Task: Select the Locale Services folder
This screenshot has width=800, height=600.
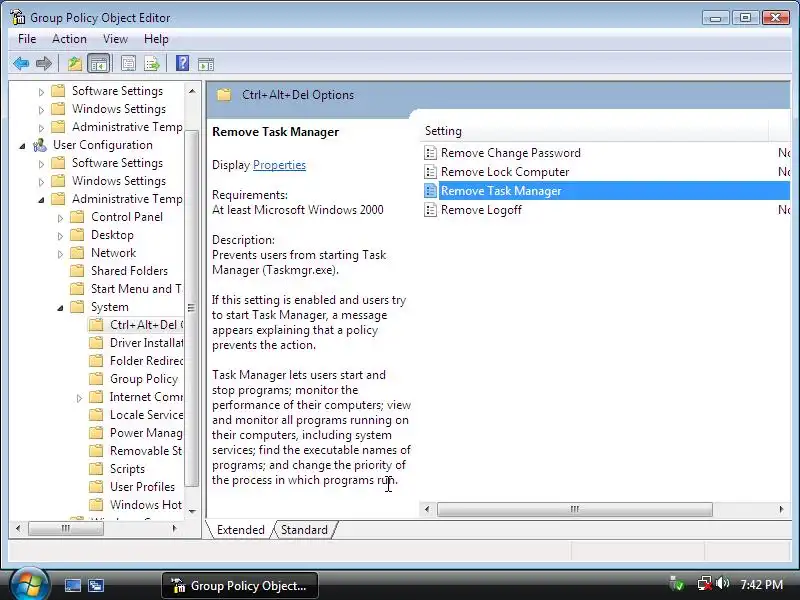Action: coord(146,415)
